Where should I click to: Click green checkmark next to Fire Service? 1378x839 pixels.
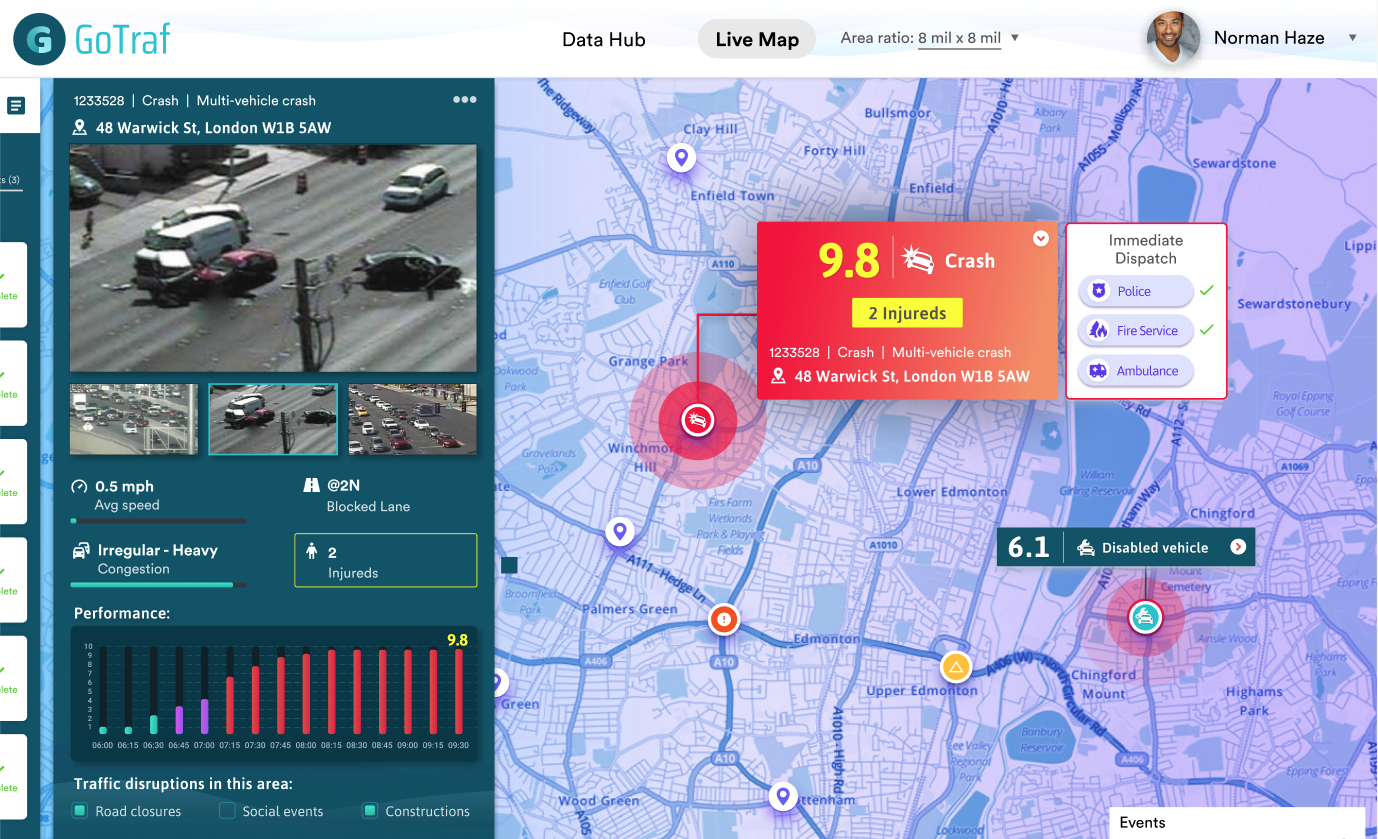(1207, 329)
